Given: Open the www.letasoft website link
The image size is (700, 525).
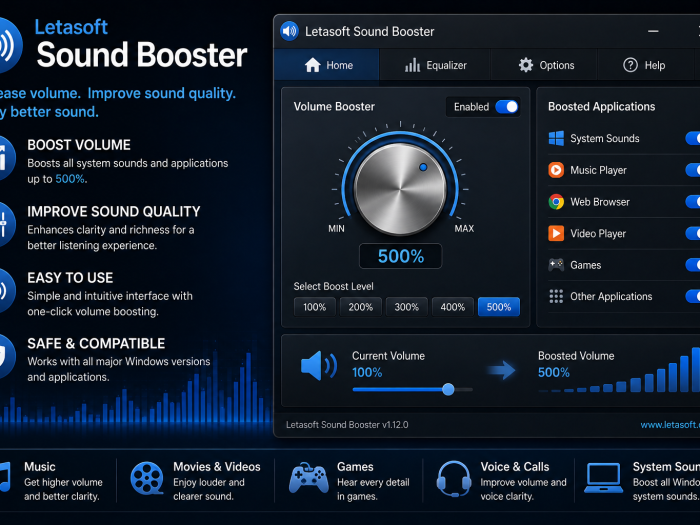Looking at the screenshot, I should pos(670,425).
